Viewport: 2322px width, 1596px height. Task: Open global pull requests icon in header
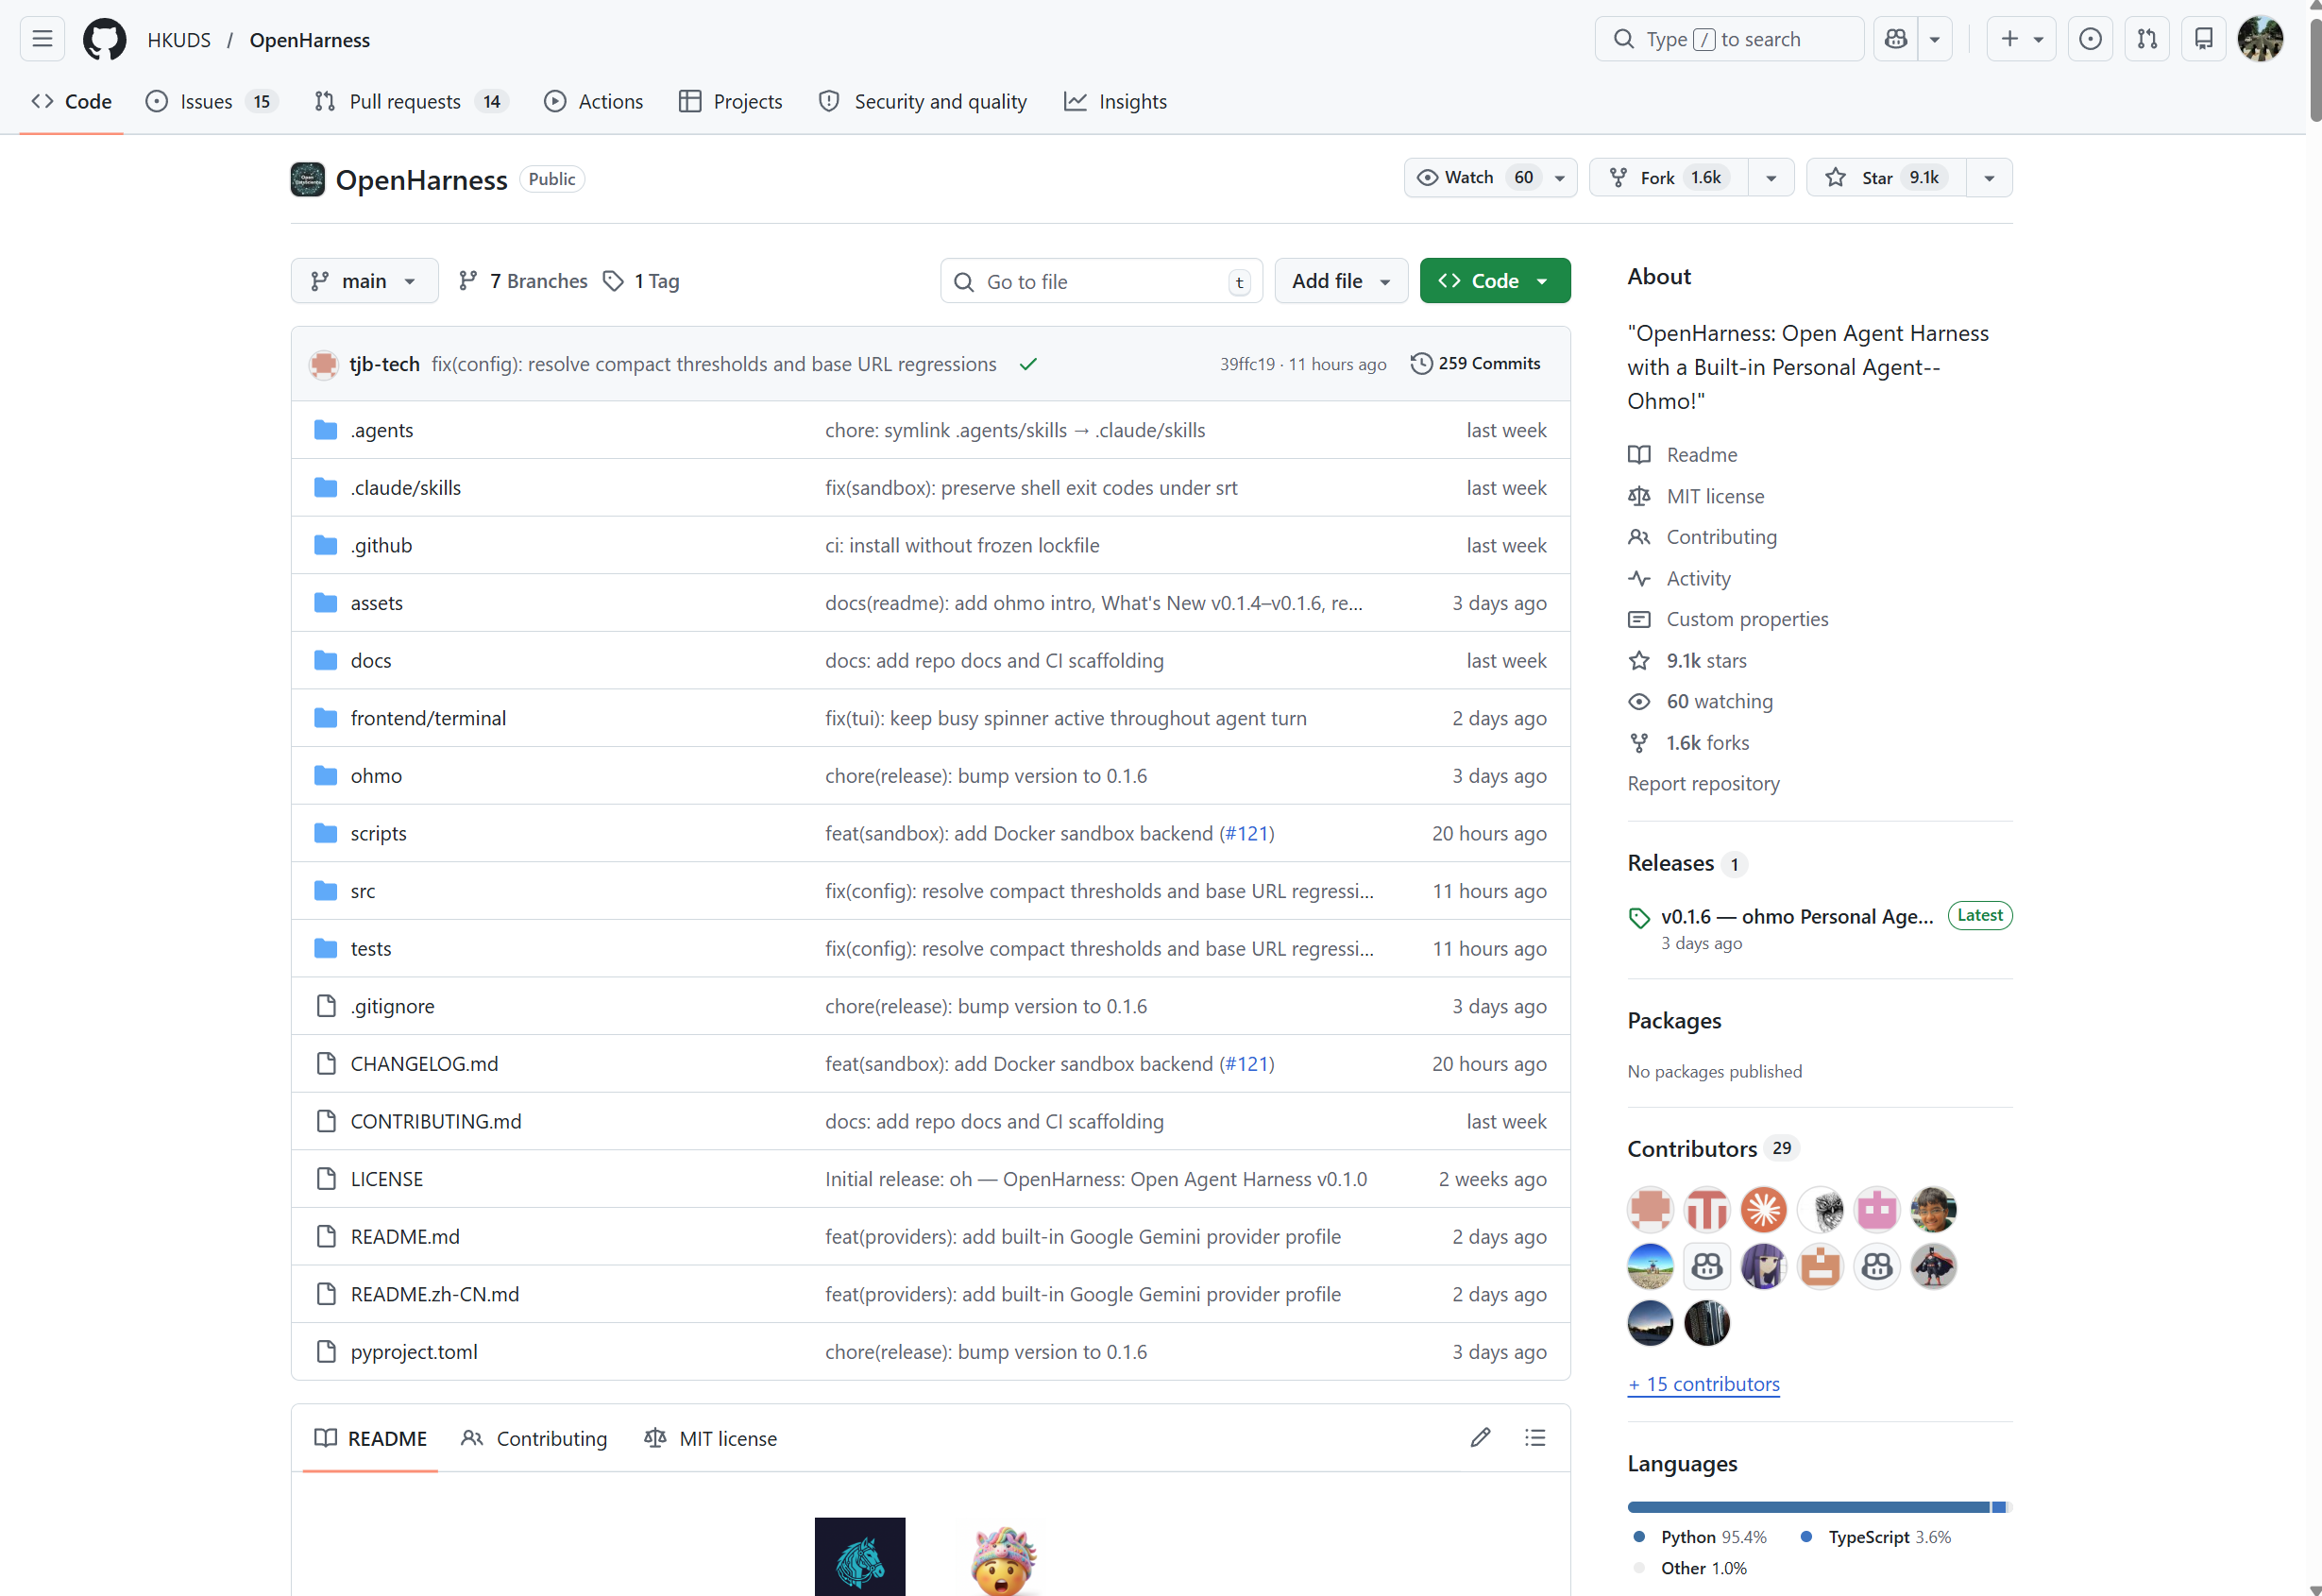coord(2146,39)
